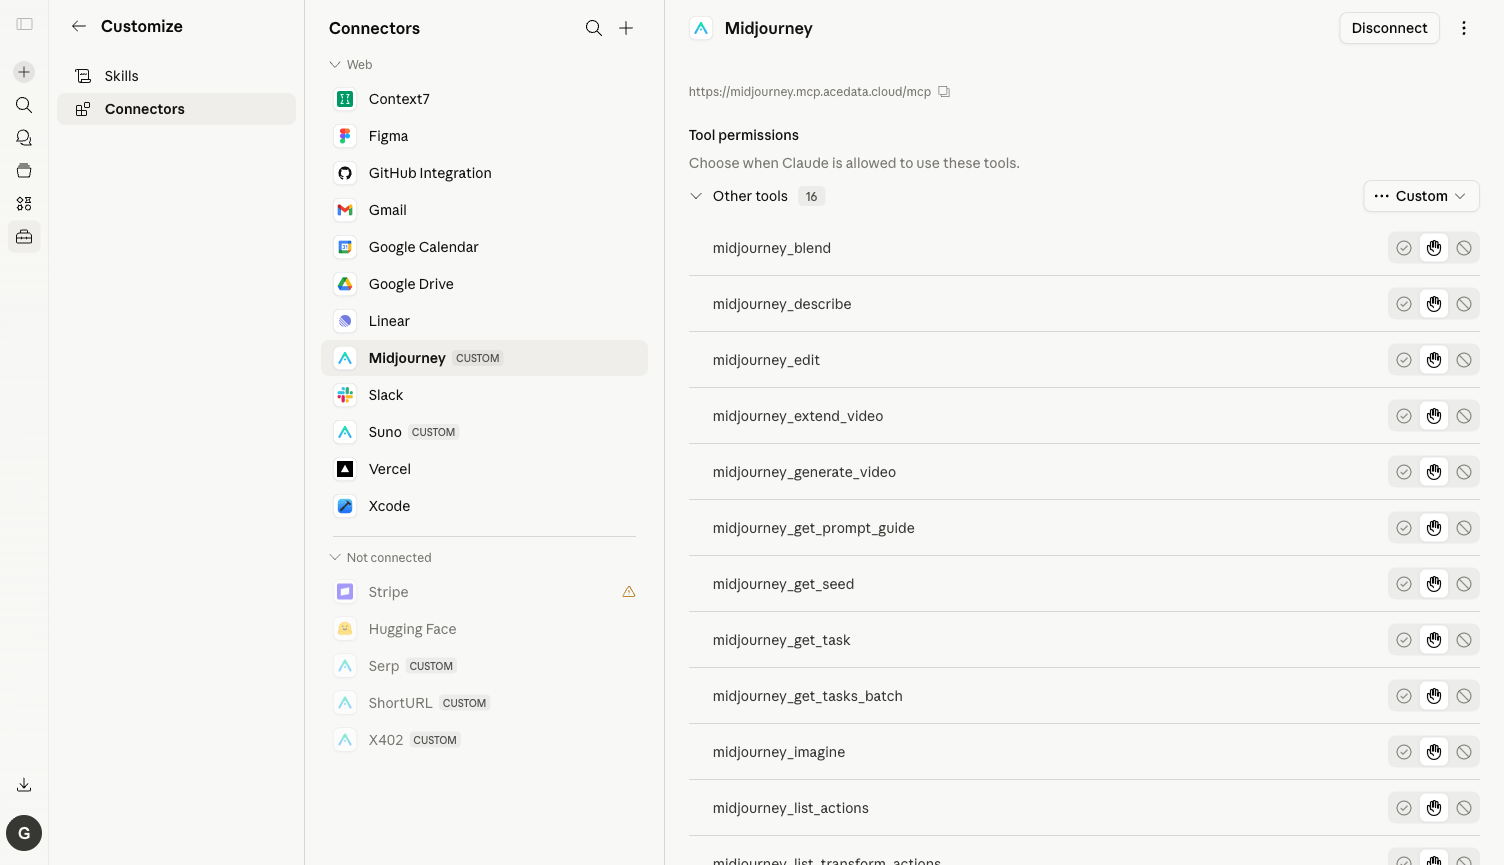Open the toolbox customize icon

pyautogui.click(x=24, y=237)
